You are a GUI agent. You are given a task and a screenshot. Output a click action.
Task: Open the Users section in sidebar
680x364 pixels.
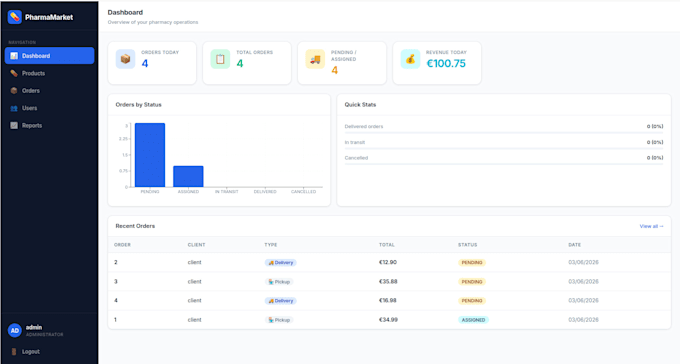point(49,108)
